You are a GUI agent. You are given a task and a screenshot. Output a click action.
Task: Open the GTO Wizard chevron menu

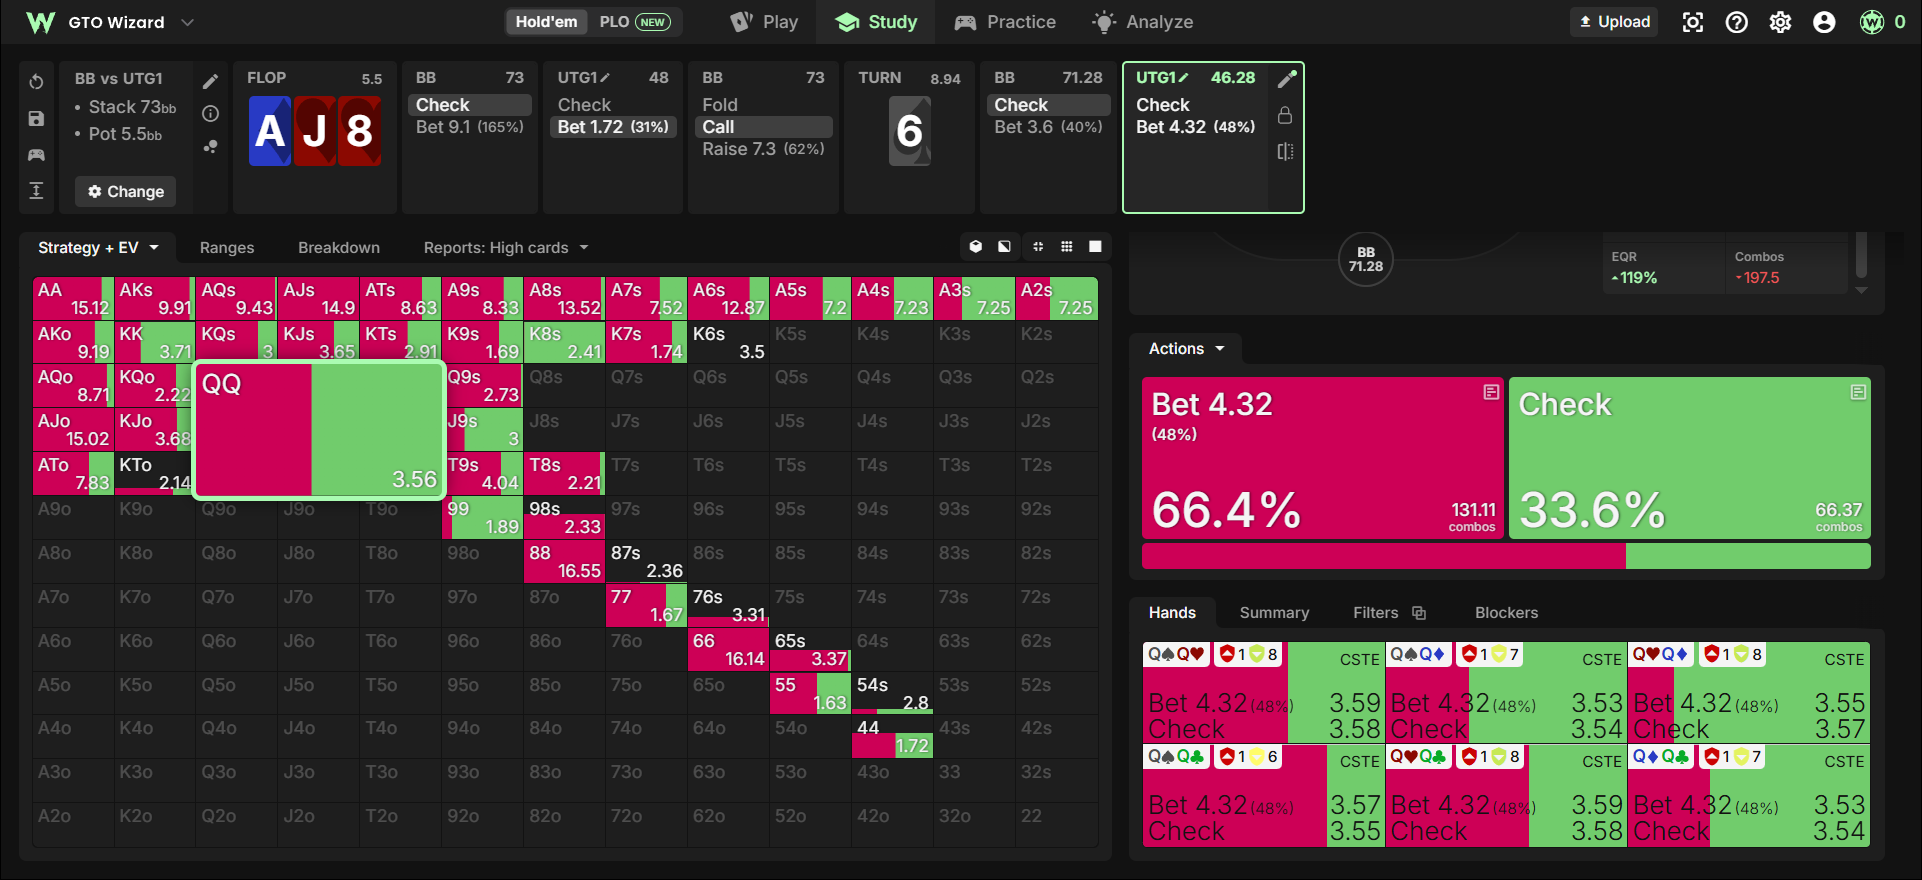tap(187, 22)
